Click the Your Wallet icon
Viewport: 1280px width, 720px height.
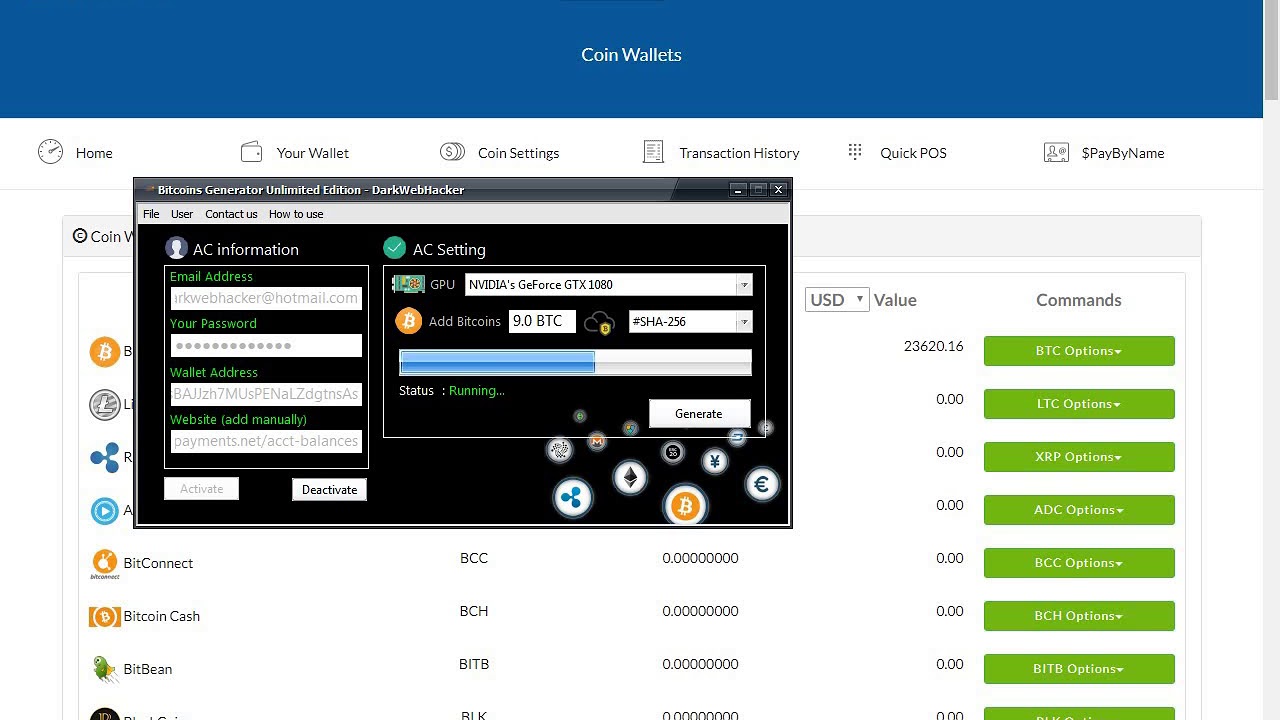[251, 152]
